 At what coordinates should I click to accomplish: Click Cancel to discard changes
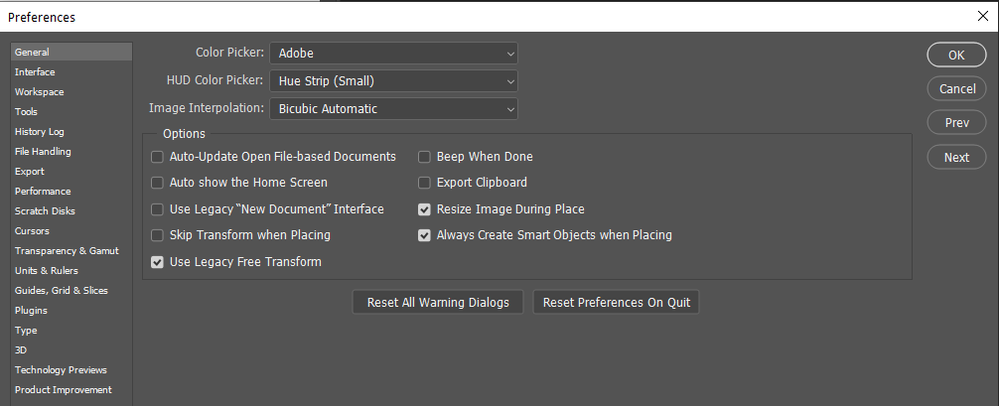[957, 89]
